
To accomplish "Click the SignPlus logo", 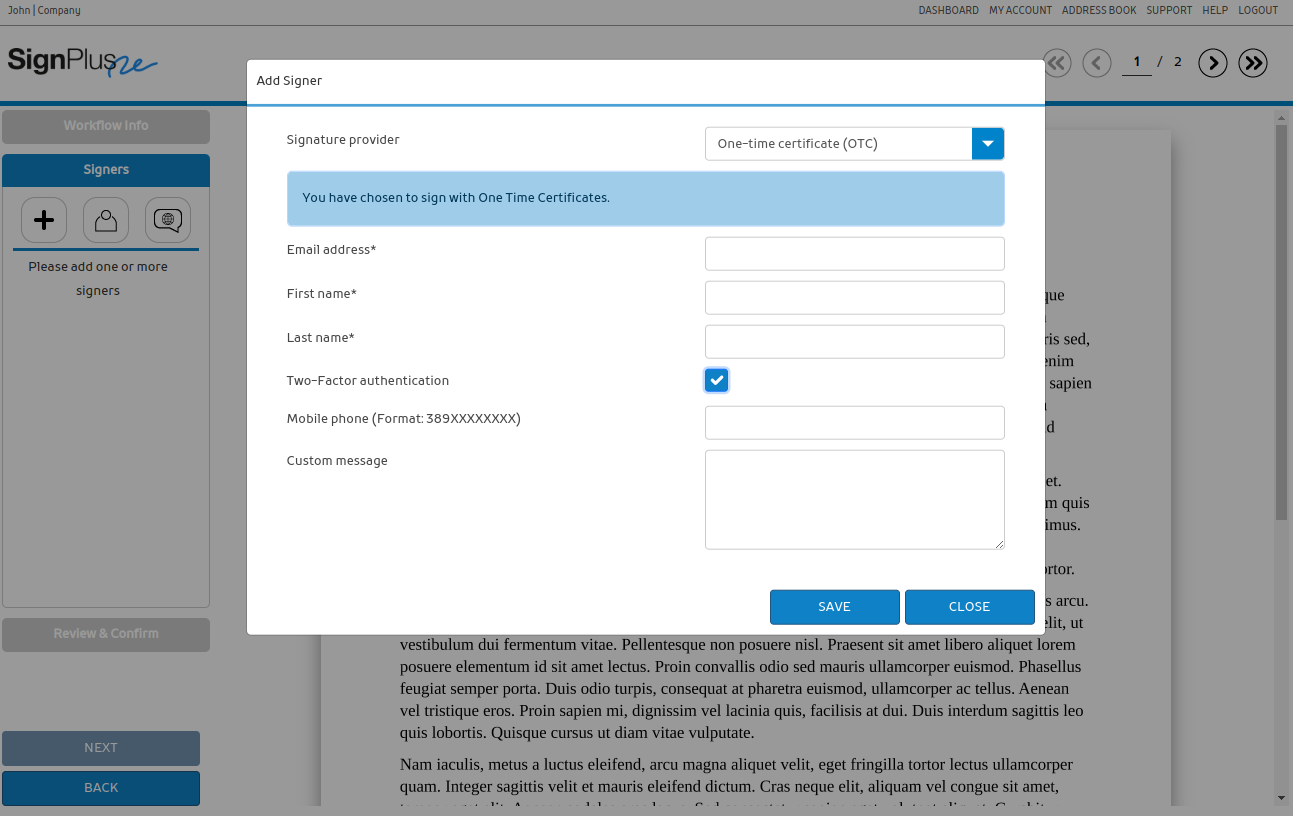I will [x=82, y=62].
